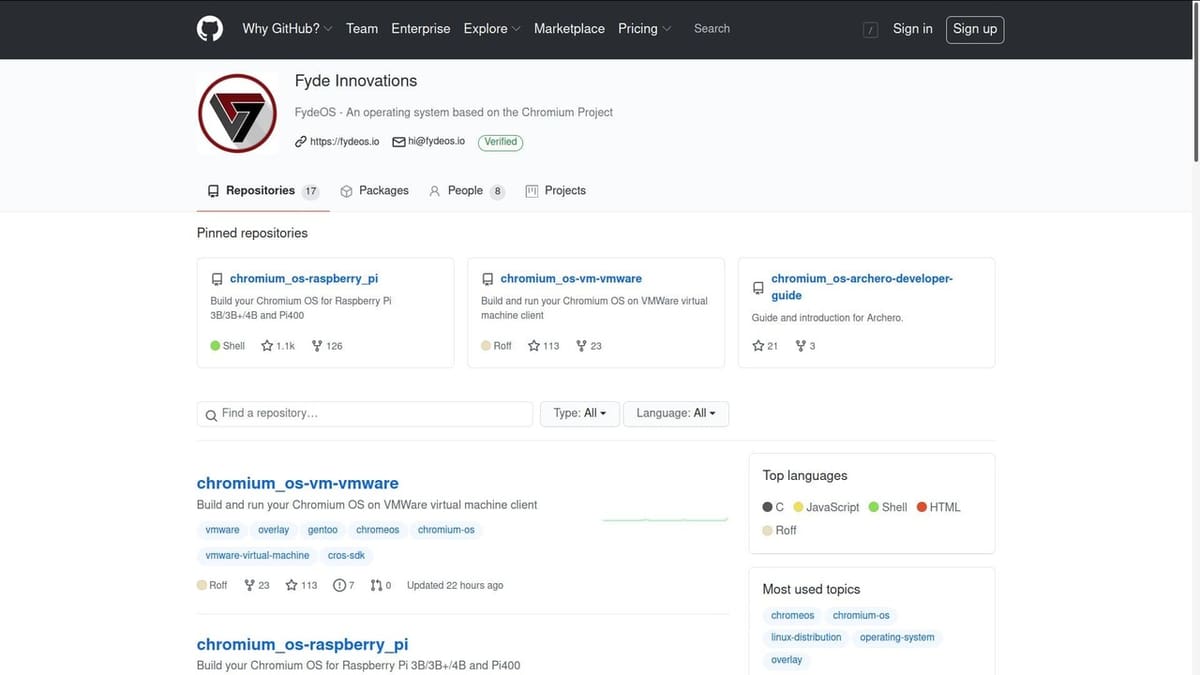Click the Fyde Innovations organization avatar
The image size is (1200, 675).
pyautogui.click(x=237, y=113)
